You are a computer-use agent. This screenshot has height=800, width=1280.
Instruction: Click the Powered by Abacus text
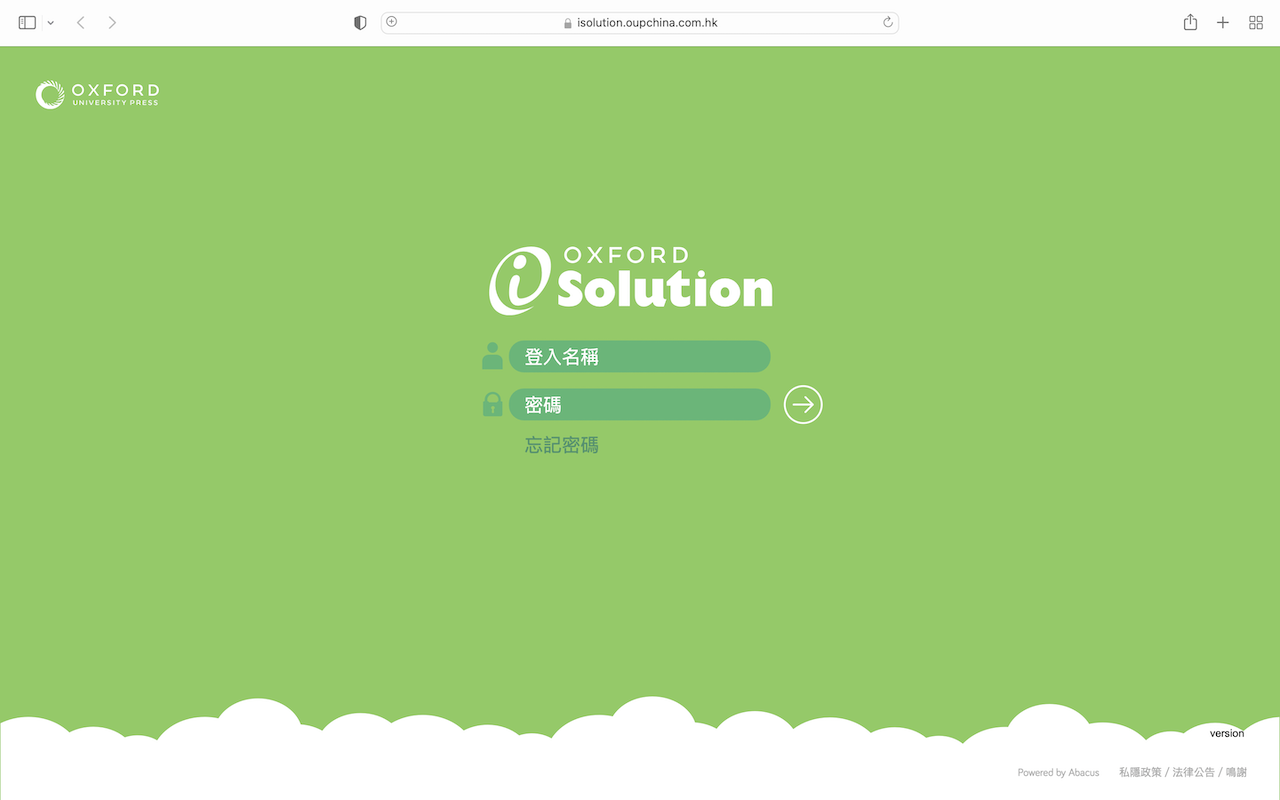point(1058,772)
